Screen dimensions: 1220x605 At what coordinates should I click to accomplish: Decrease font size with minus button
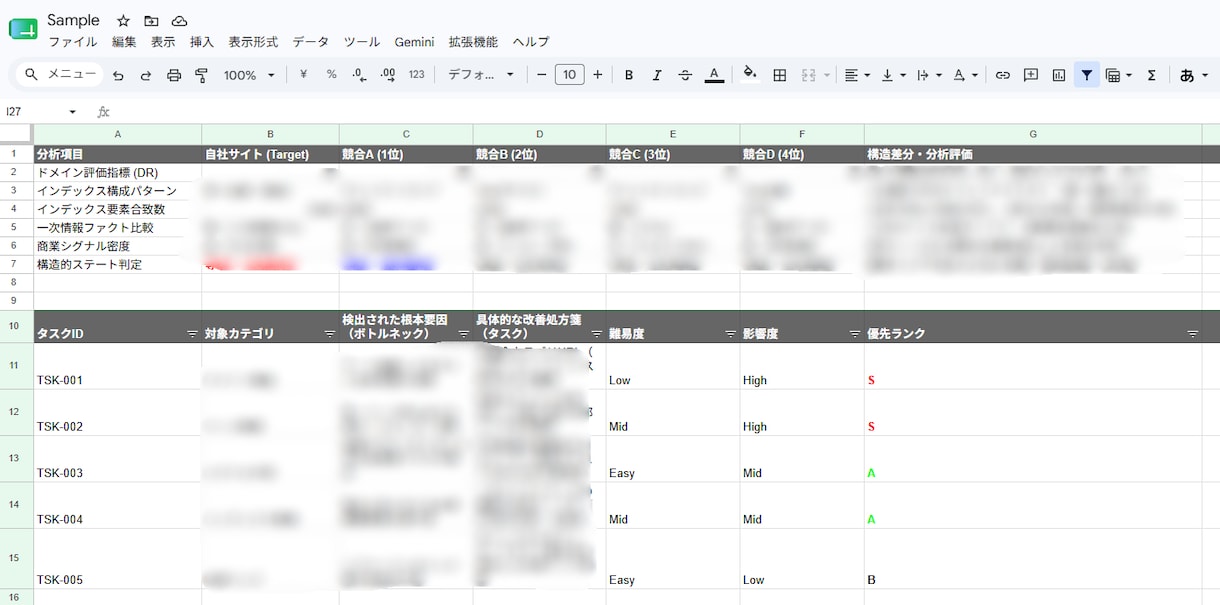pyautogui.click(x=542, y=75)
